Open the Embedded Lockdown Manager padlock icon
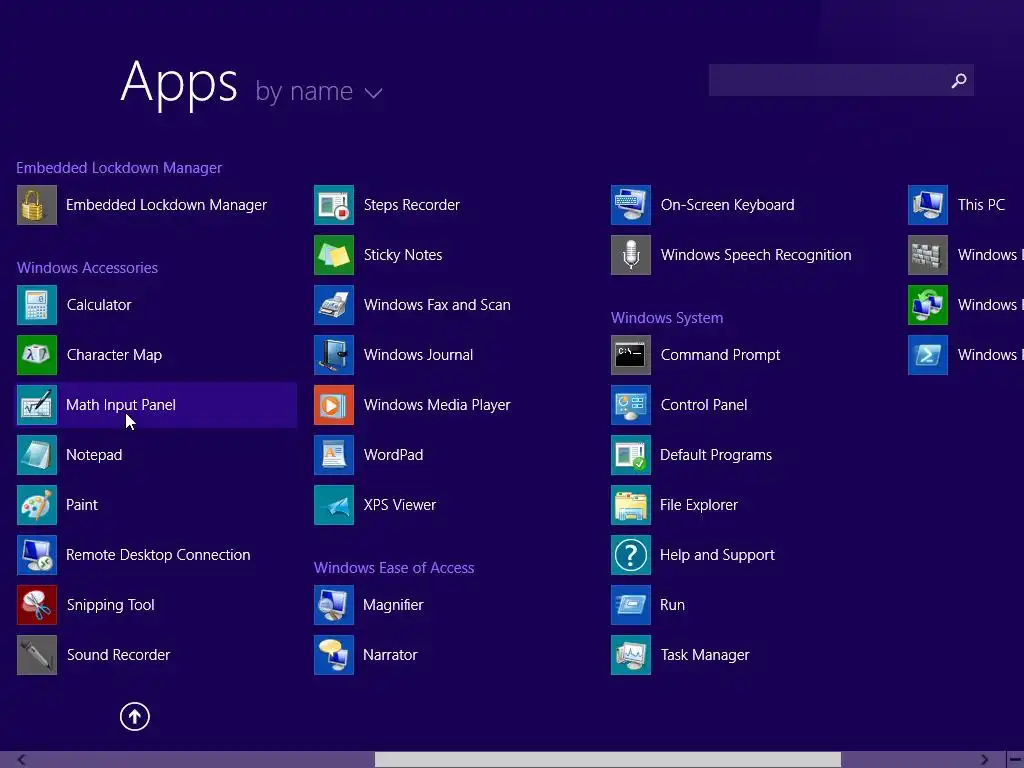 click(x=37, y=205)
